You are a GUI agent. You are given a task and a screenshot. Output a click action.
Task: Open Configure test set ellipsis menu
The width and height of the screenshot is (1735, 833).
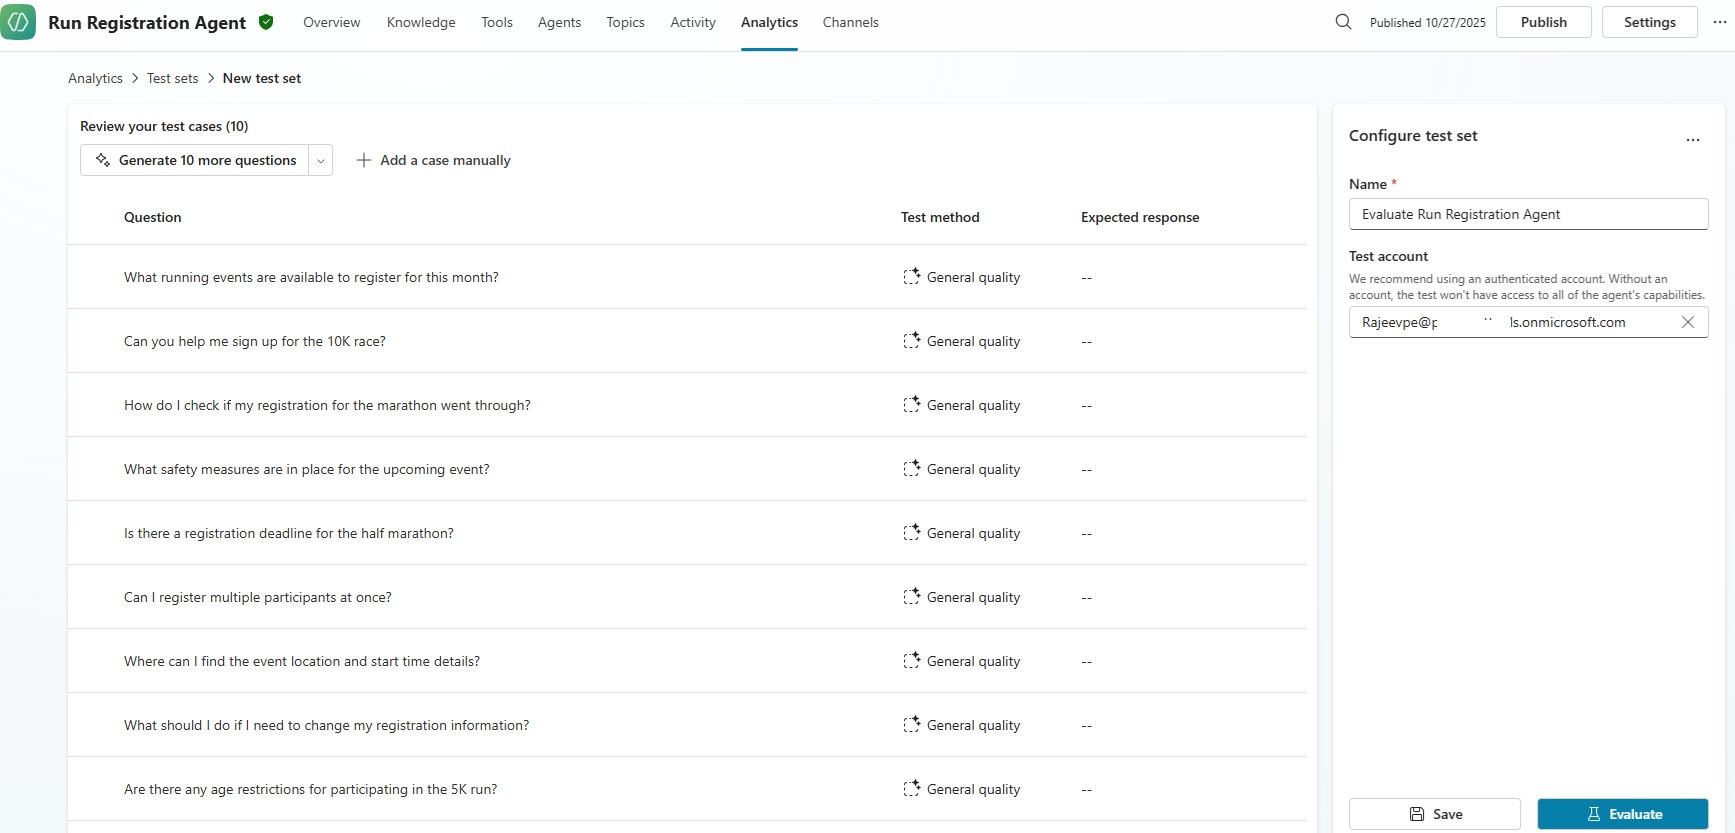(x=1692, y=140)
